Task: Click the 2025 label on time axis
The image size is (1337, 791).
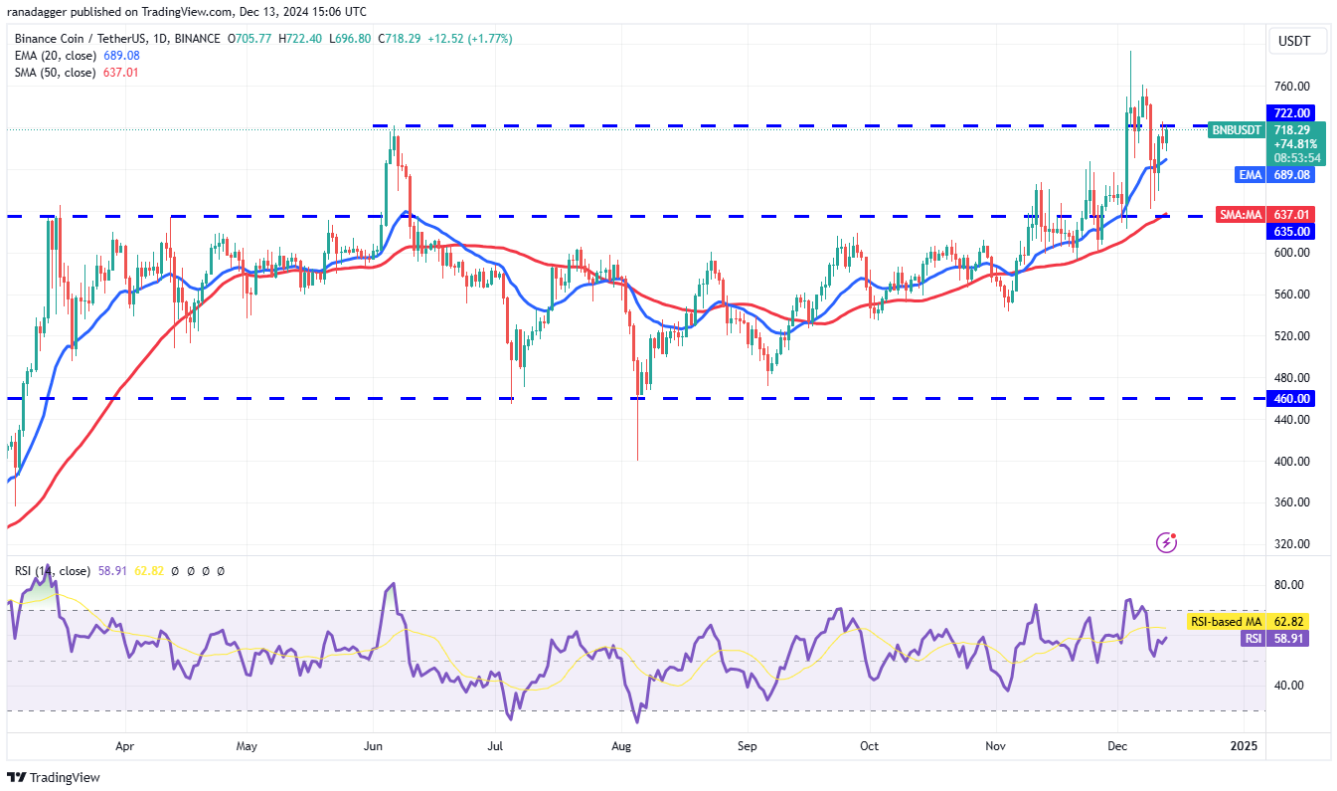Action: click(1243, 746)
